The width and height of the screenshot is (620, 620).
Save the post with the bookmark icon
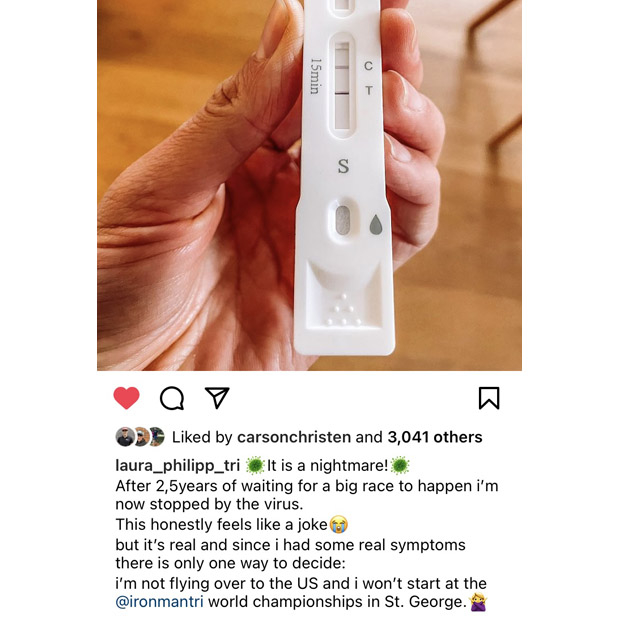pyautogui.click(x=489, y=398)
